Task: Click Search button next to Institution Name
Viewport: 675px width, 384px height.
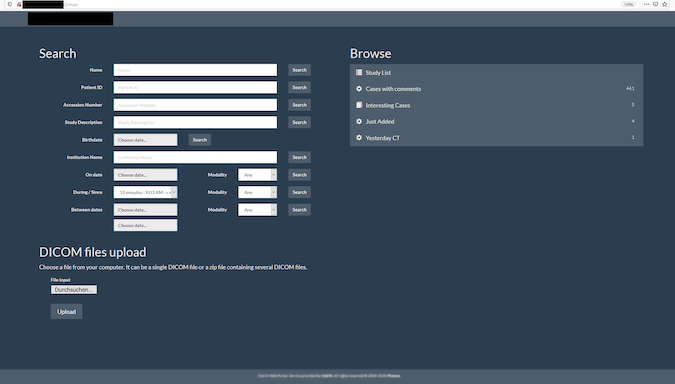Action: click(300, 157)
